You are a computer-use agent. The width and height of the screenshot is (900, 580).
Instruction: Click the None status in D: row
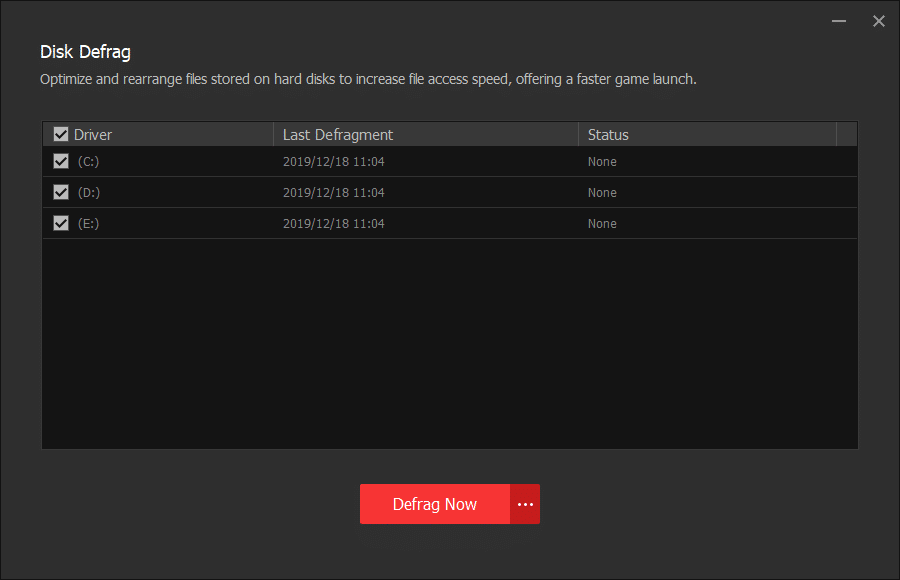602,192
